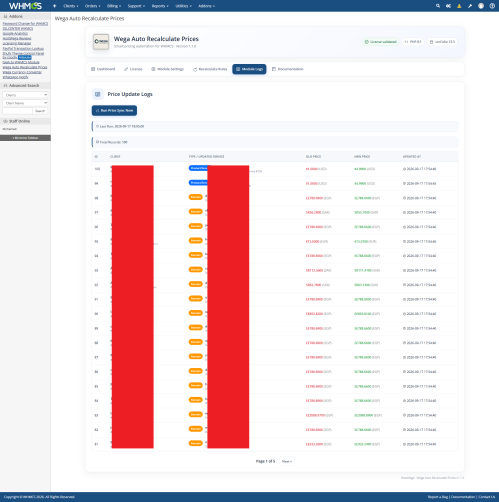Open the Billing menu

114,6
